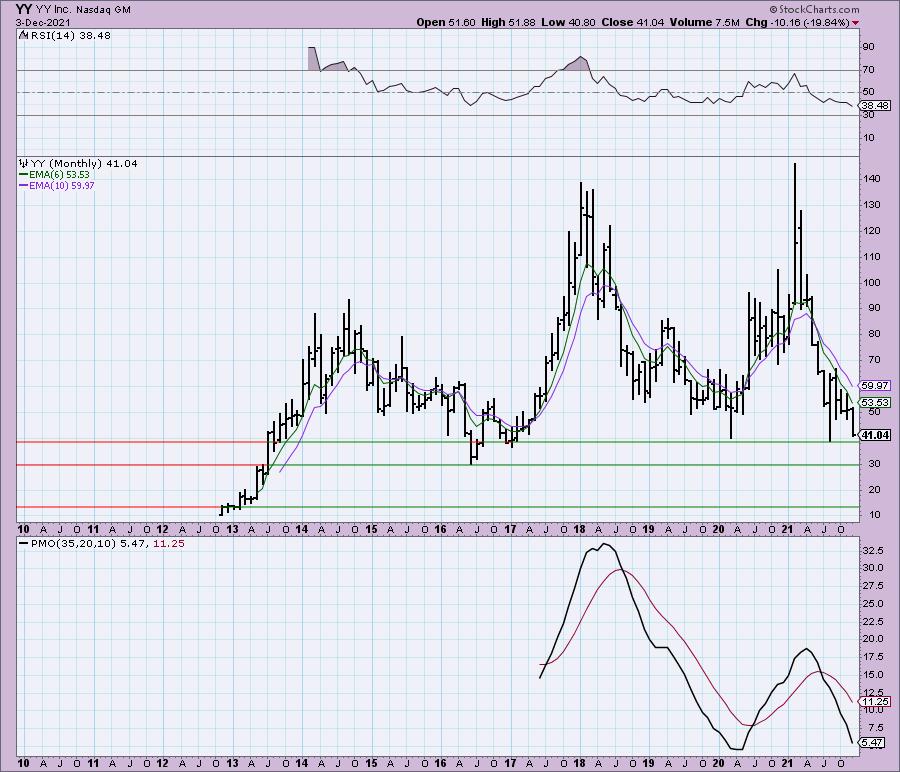Click the 70 label on the RSI axis
Viewport: 900px width, 772px height.
(869, 69)
